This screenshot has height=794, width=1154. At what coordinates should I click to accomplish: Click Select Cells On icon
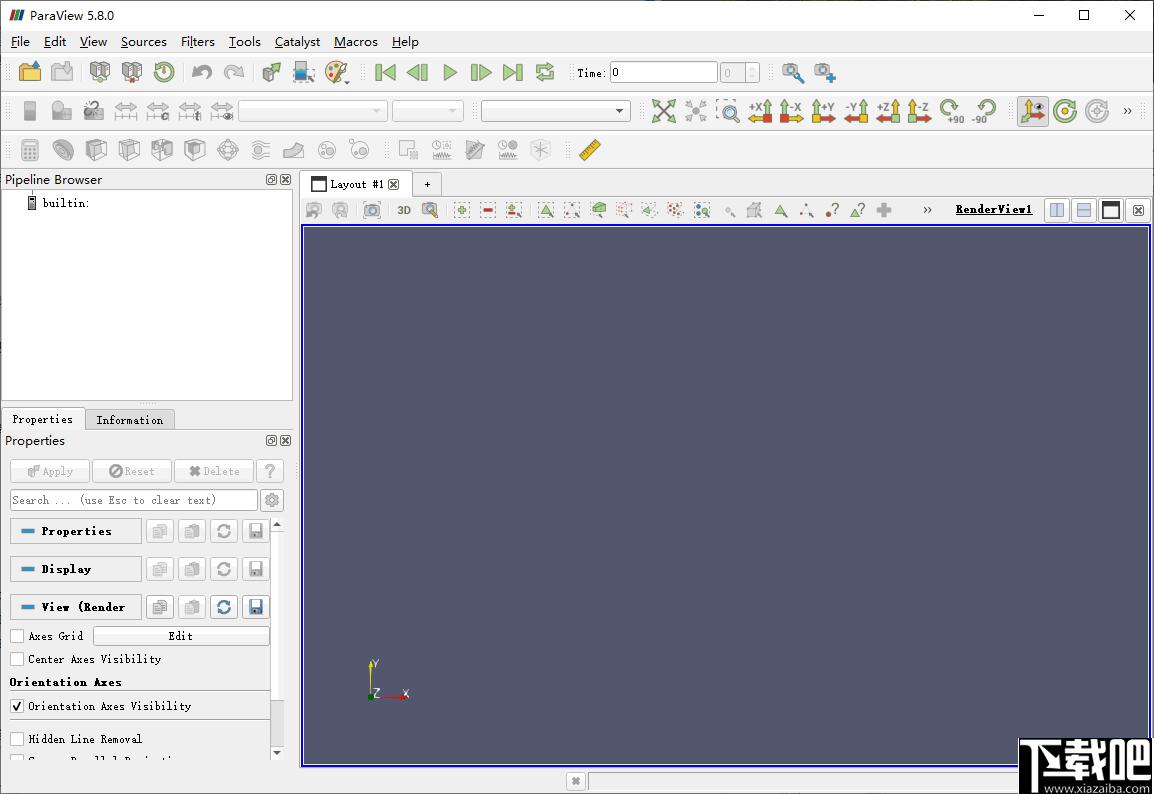click(x=545, y=210)
